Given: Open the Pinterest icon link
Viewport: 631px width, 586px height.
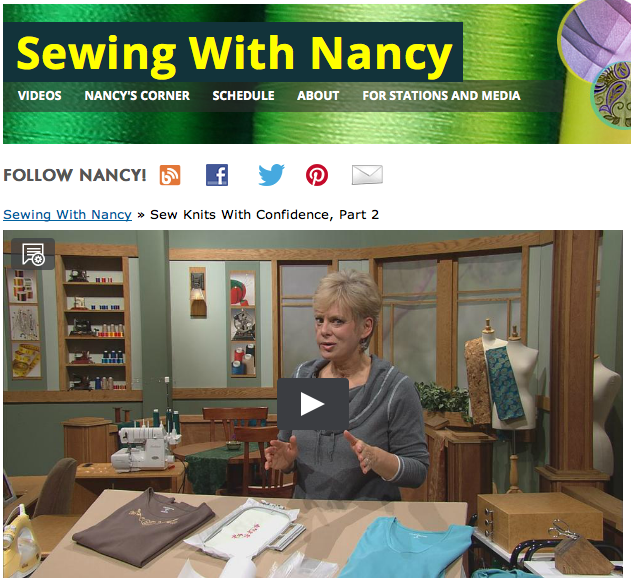Looking at the screenshot, I should 317,175.
